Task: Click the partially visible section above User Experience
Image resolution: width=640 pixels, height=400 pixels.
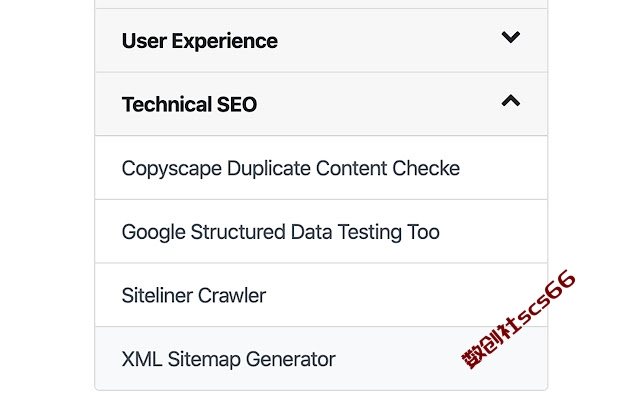Action: tap(321, 4)
